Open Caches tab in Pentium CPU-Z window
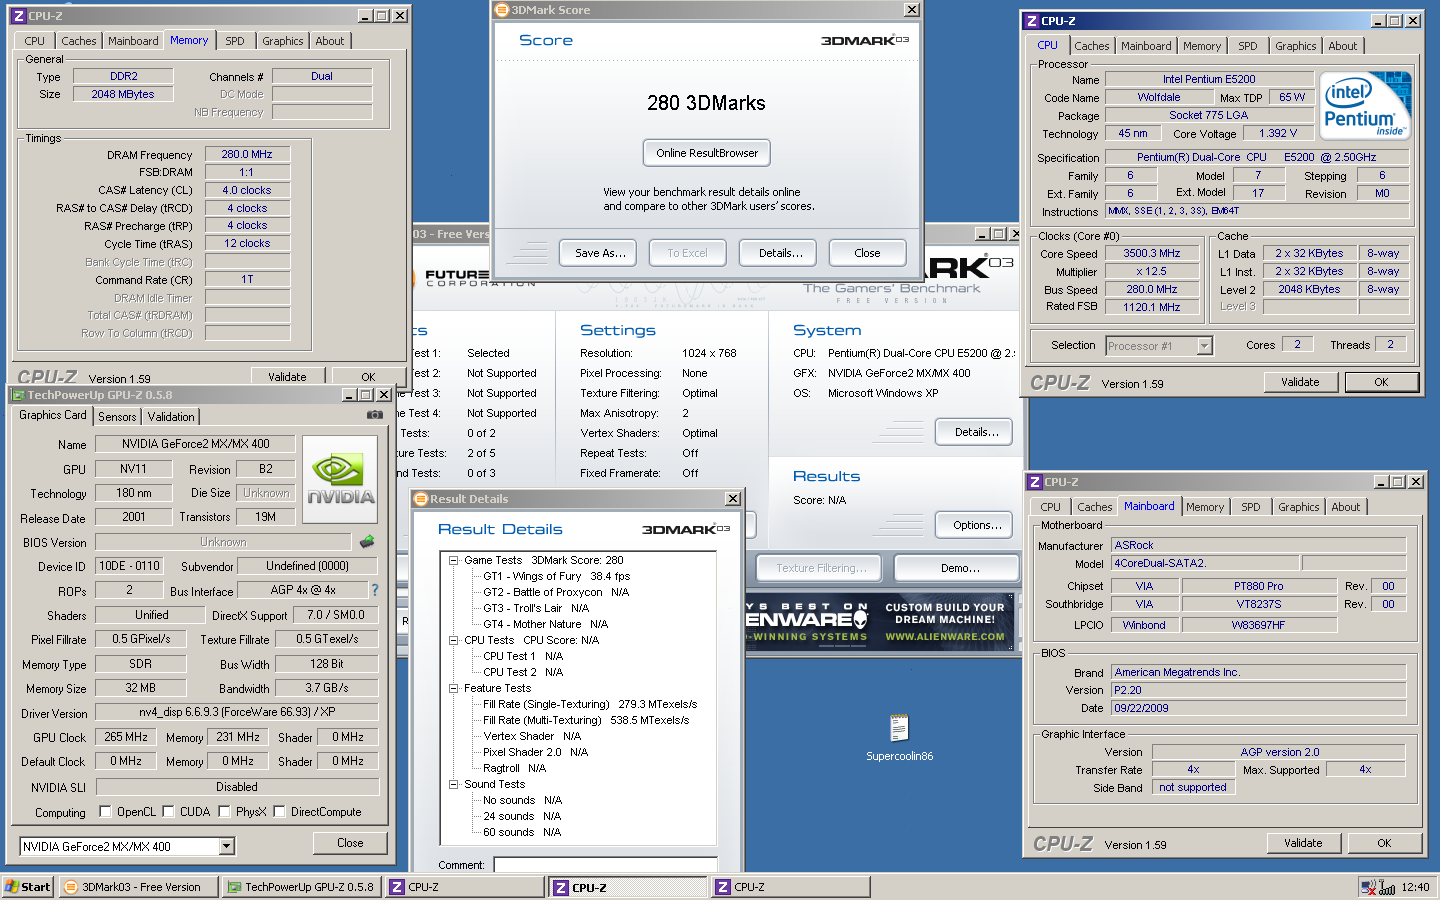 coord(1092,46)
